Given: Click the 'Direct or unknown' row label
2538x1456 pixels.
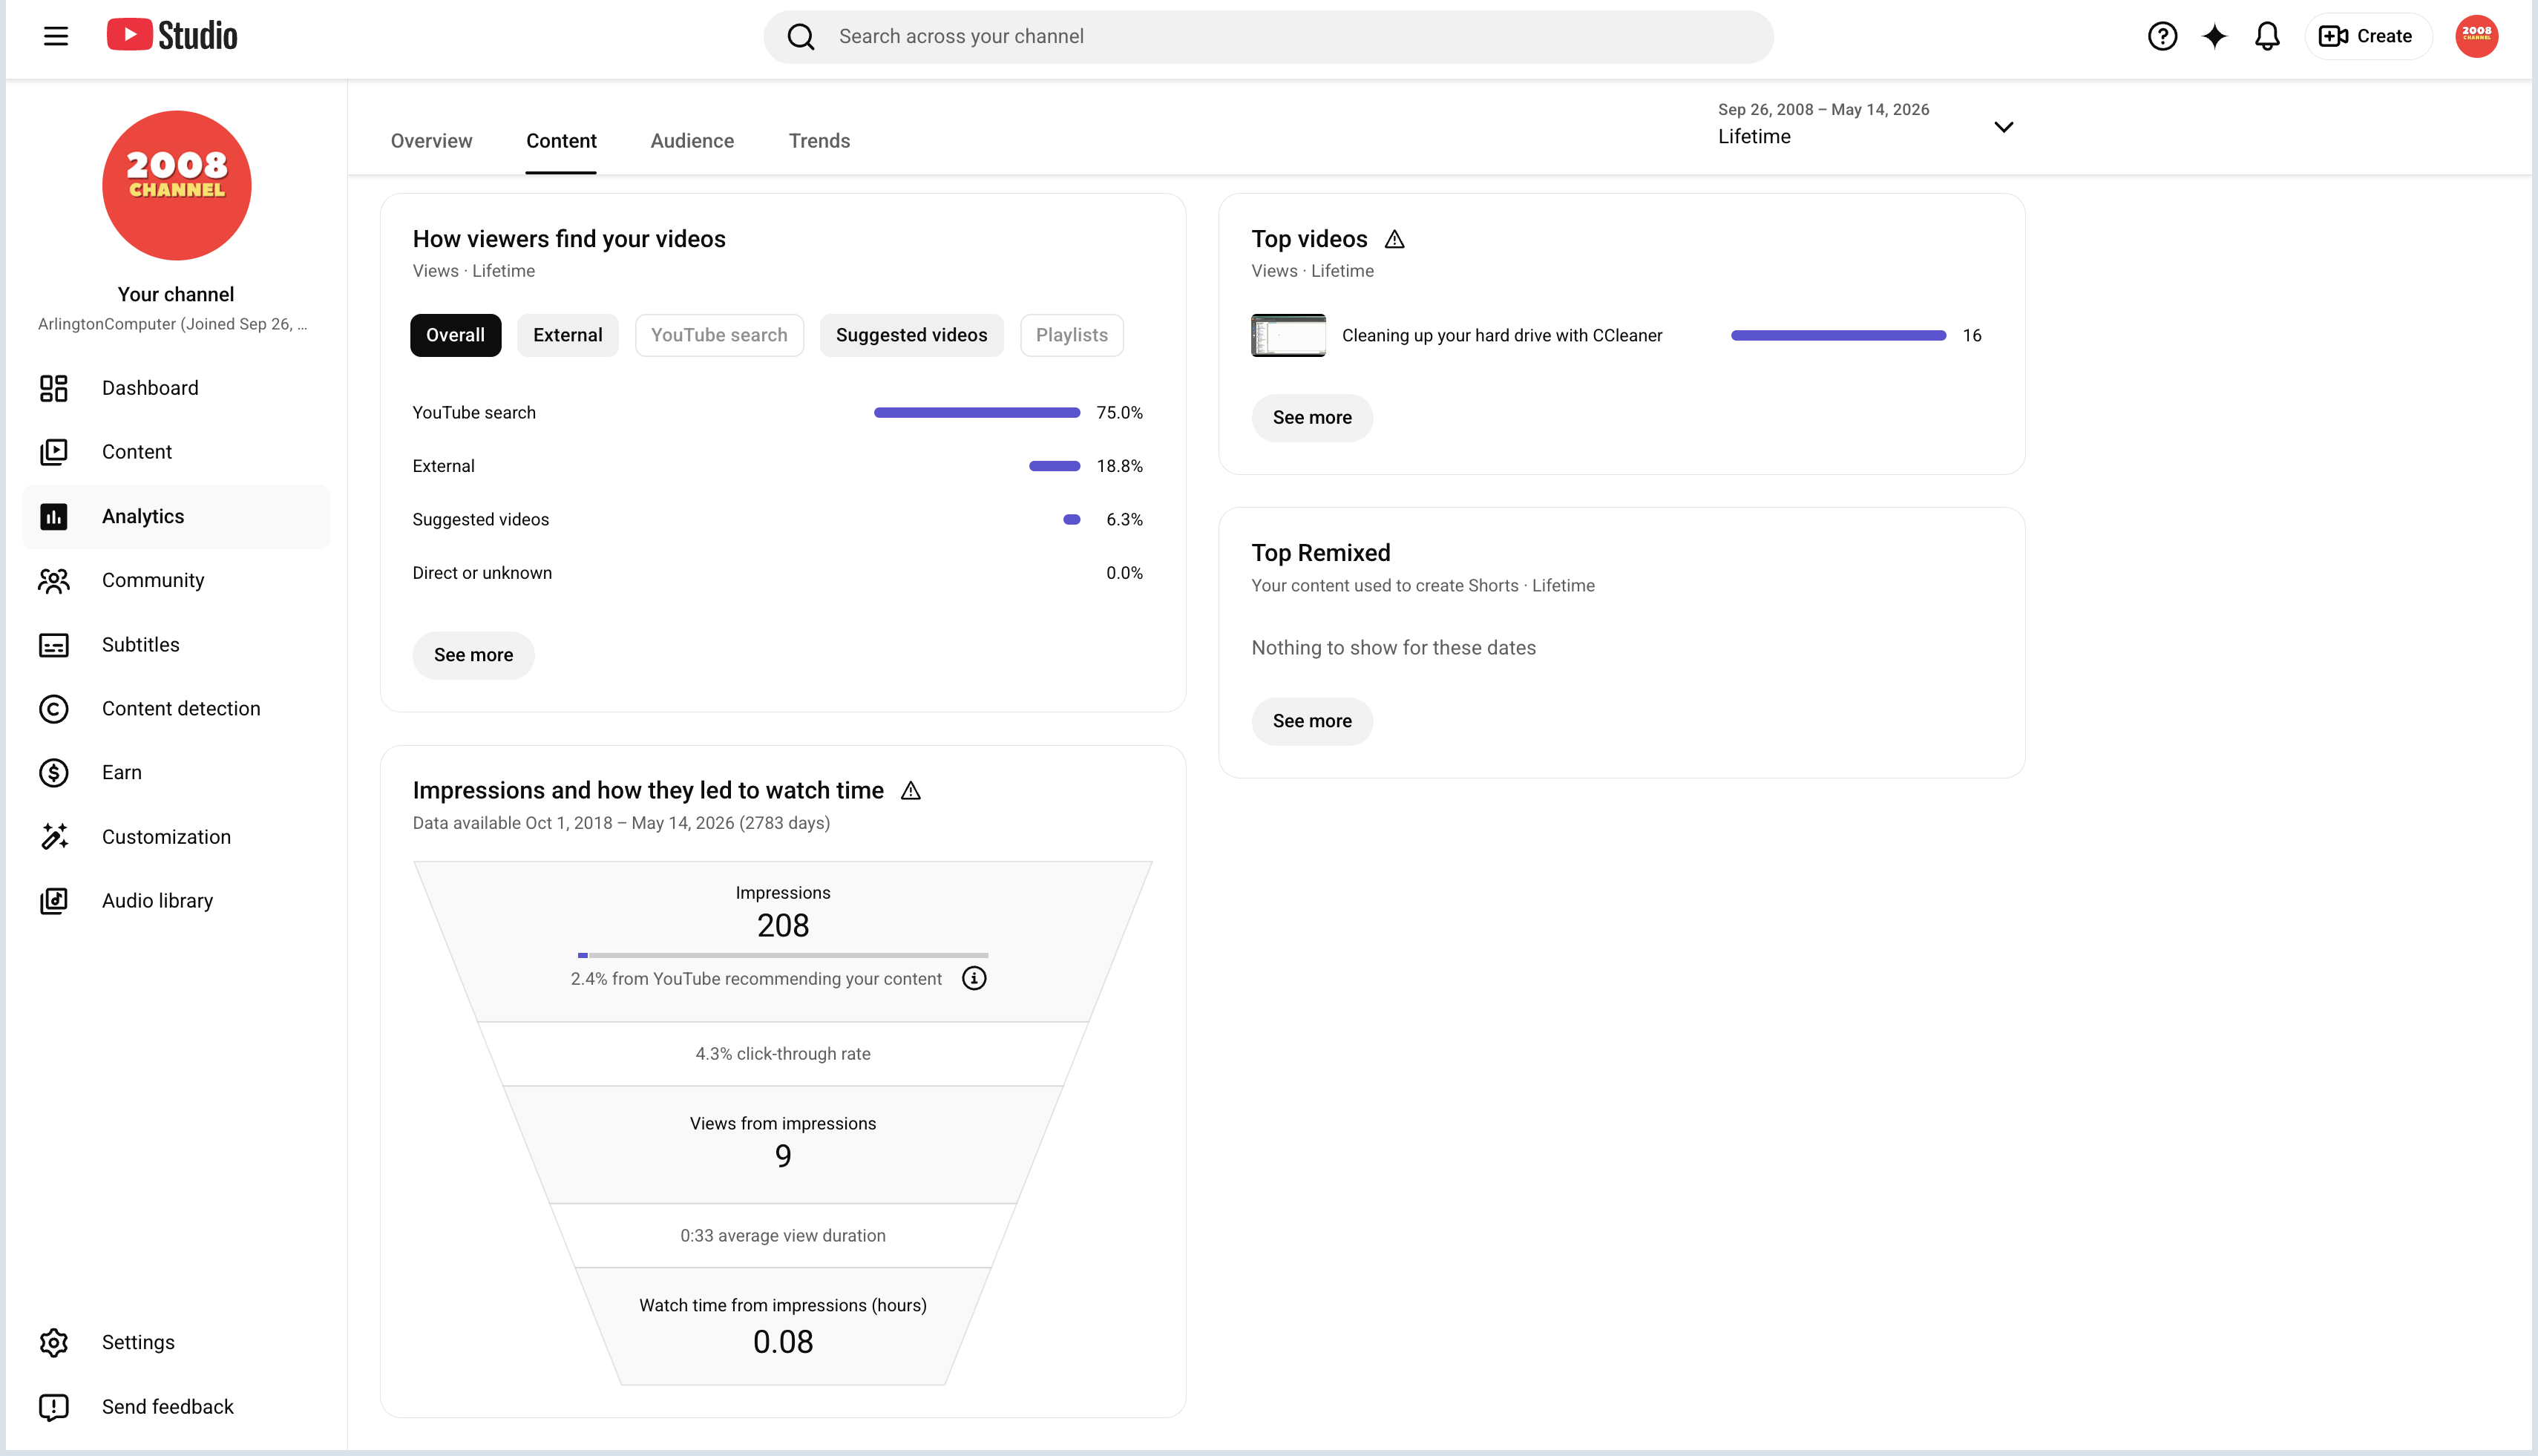Looking at the screenshot, I should [482, 573].
